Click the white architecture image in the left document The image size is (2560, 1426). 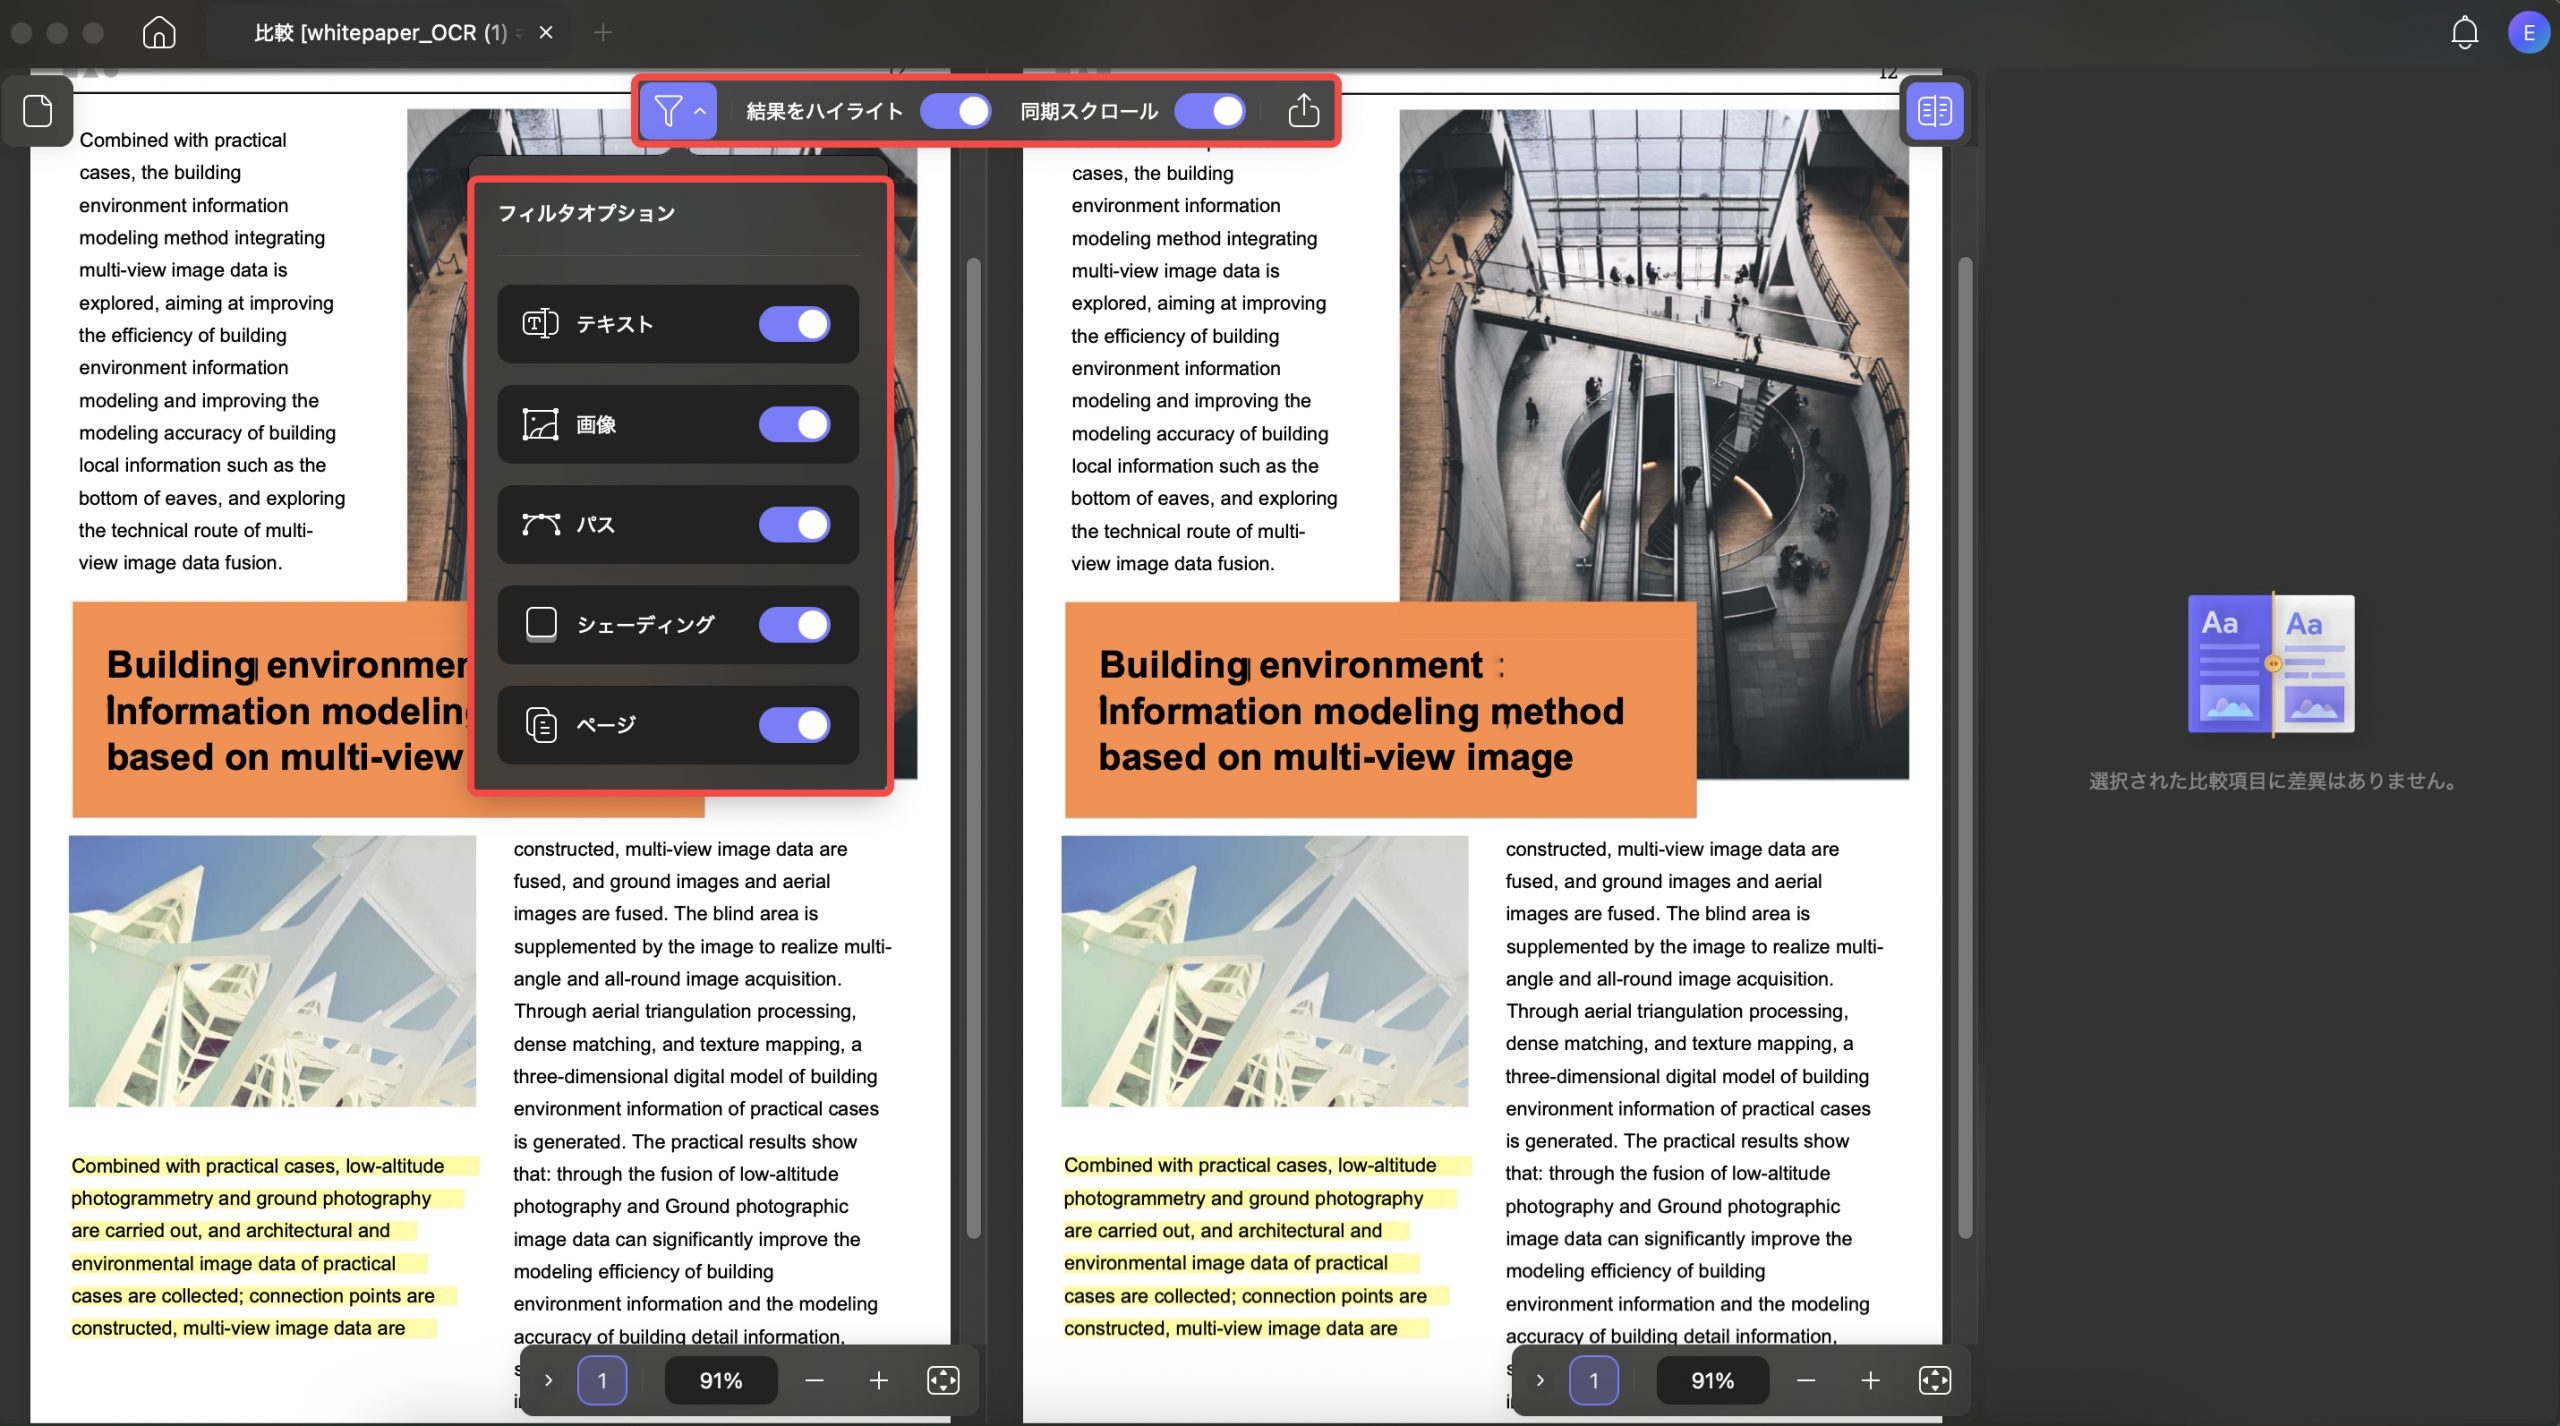[x=272, y=971]
